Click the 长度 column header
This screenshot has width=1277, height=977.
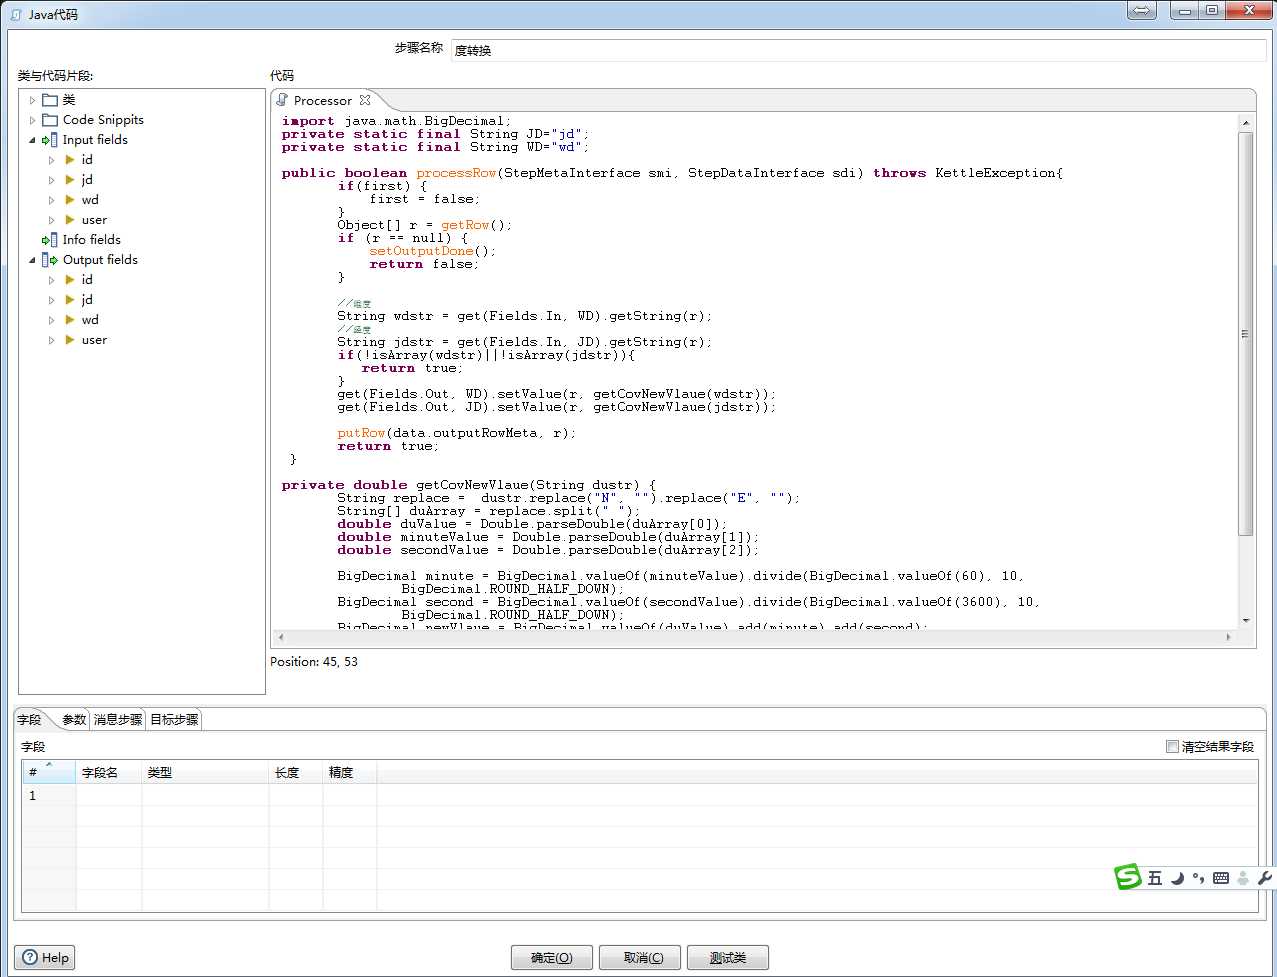point(295,772)
